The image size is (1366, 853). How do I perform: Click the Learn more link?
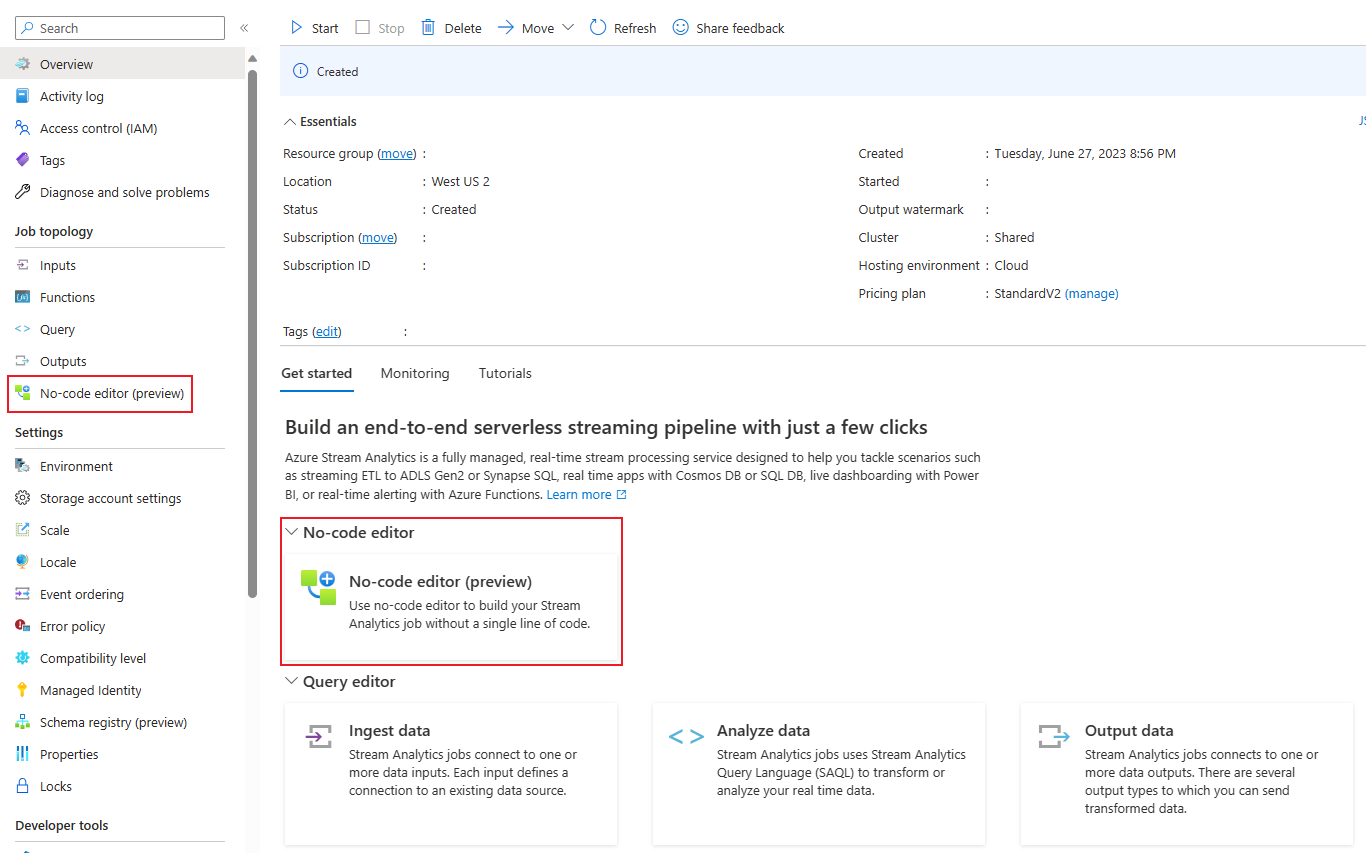pyautogui.click(x=579, y=495)
